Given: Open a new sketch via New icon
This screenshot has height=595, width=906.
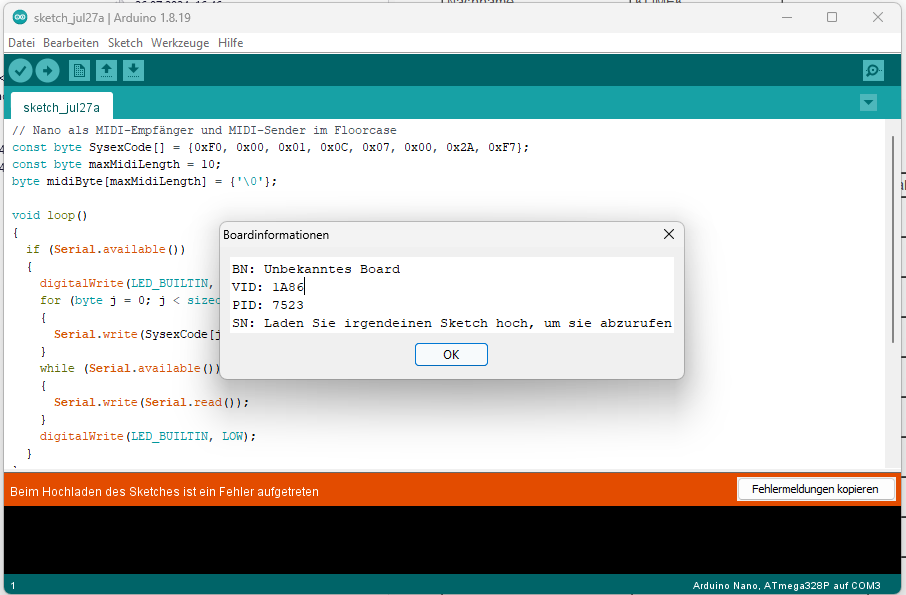Looking at the screenshot, I should pos(78,70).
